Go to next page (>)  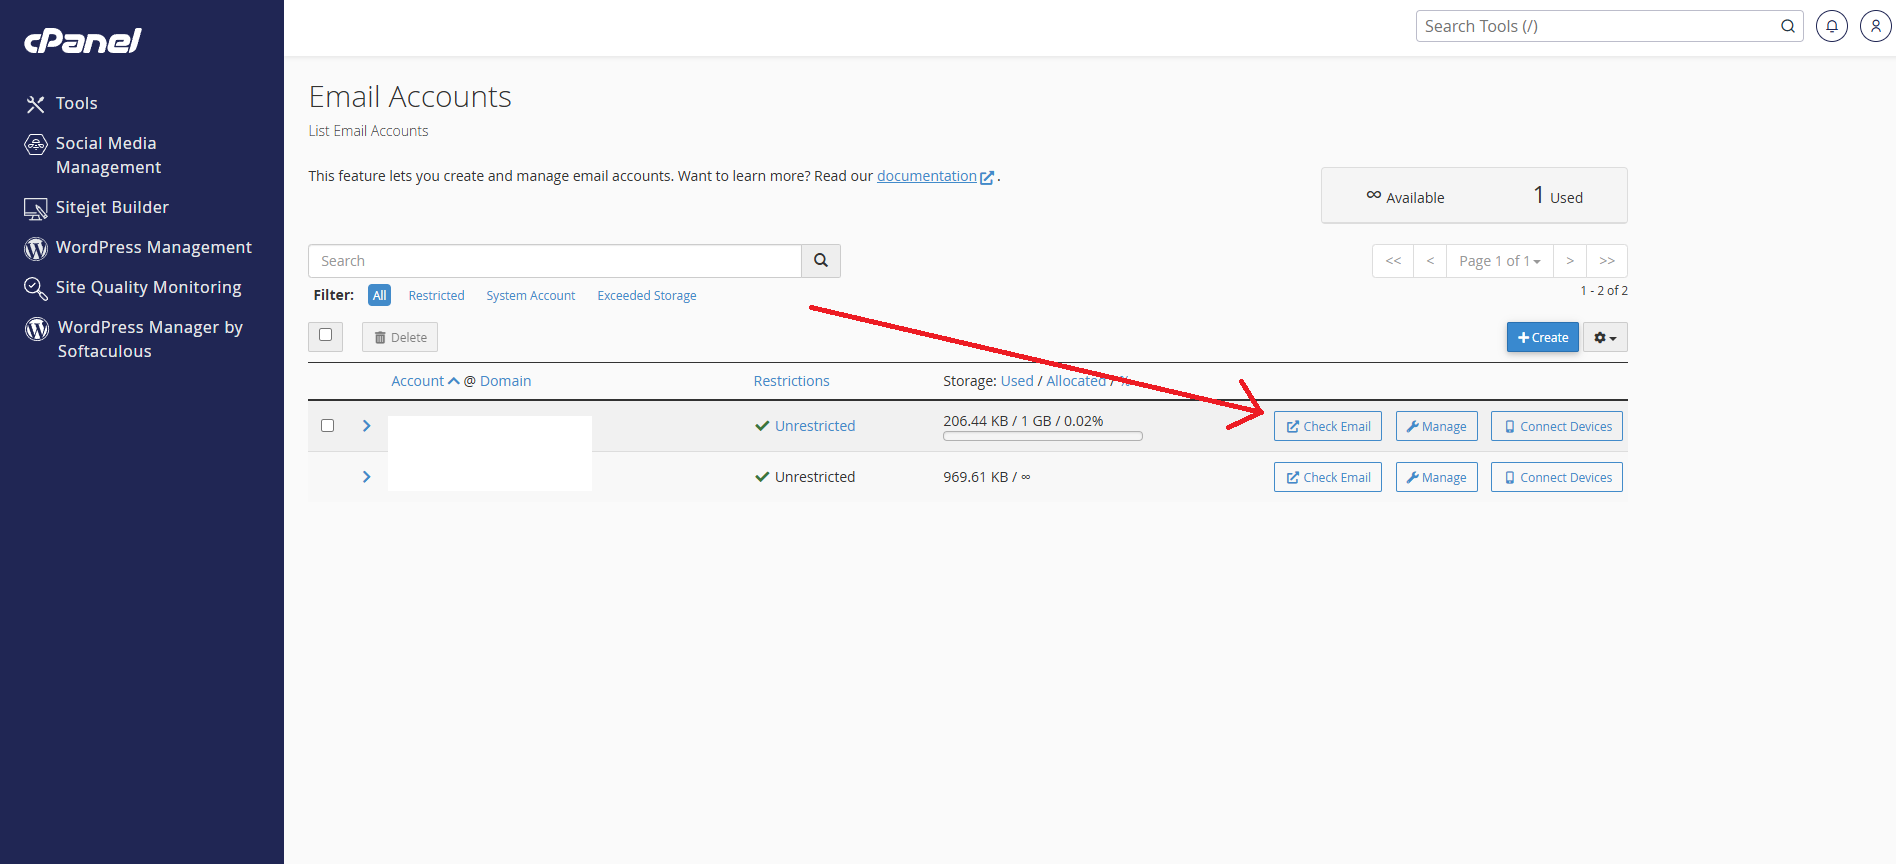pos(1570,261)
